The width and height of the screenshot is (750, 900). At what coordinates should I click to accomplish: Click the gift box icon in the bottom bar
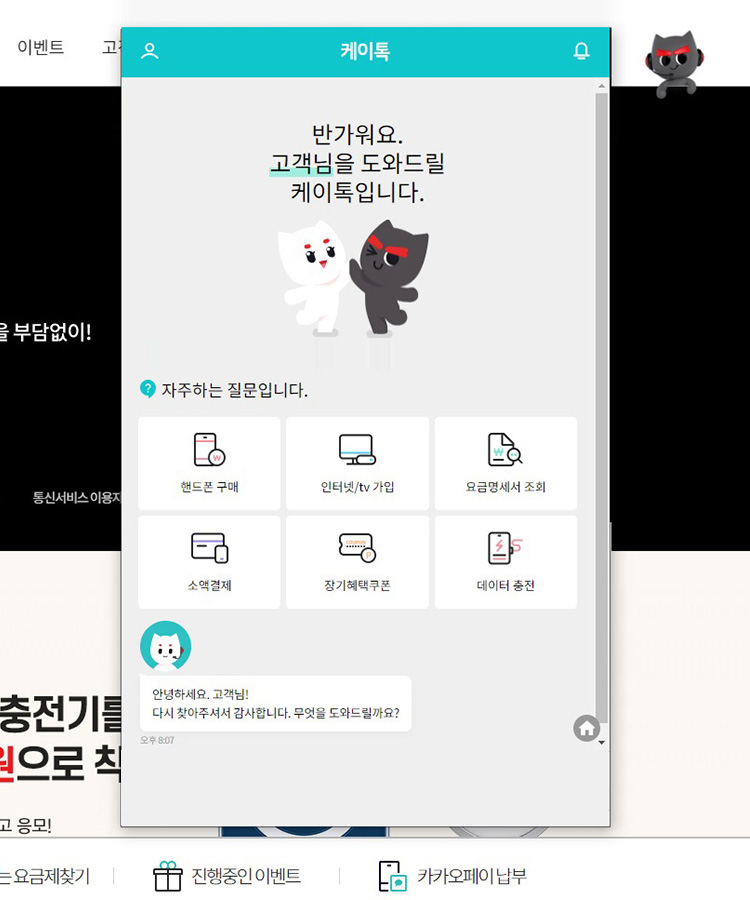tap(168, 876)
